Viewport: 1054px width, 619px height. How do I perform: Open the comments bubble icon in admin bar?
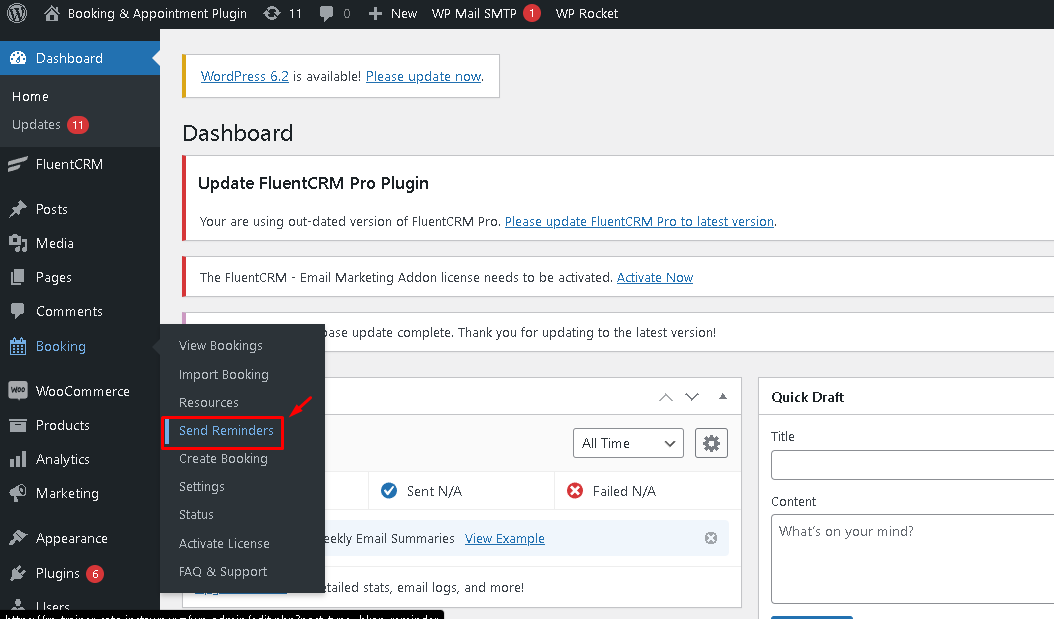[x=327, y=13]
